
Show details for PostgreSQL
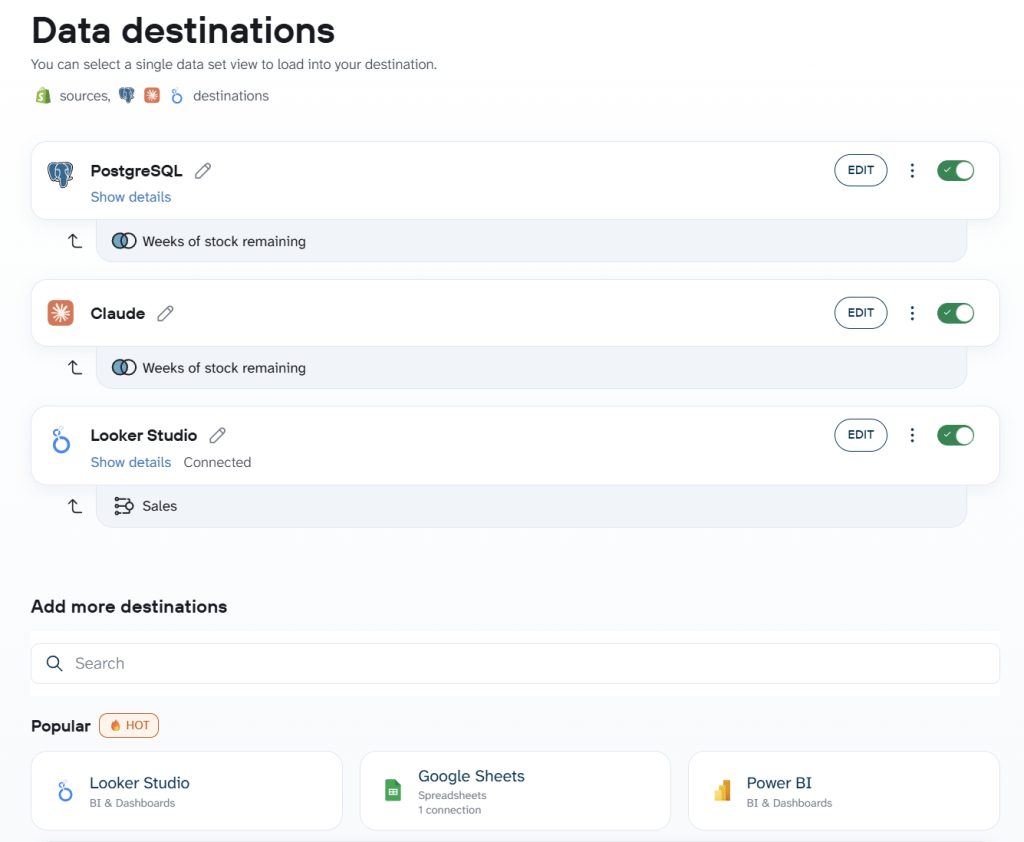coord(131,197)
